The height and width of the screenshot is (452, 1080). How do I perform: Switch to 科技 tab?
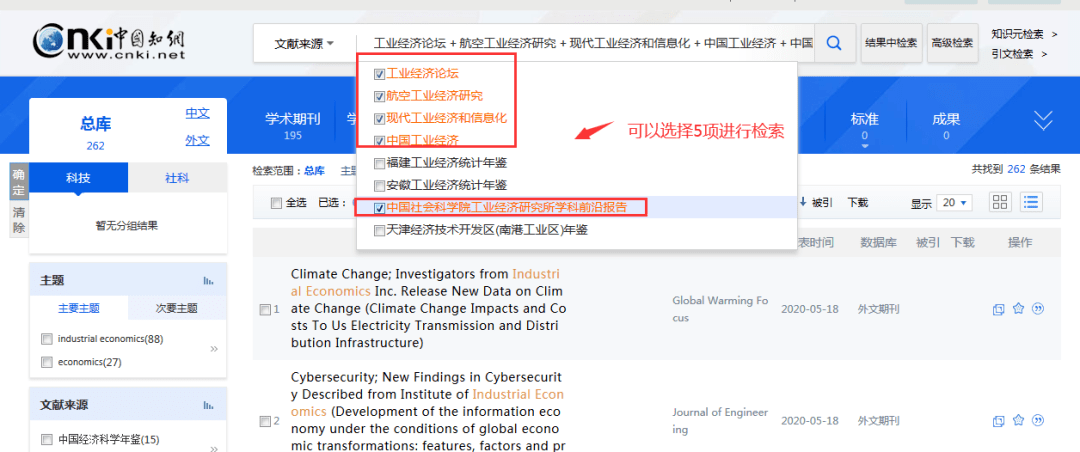(79, 178)
